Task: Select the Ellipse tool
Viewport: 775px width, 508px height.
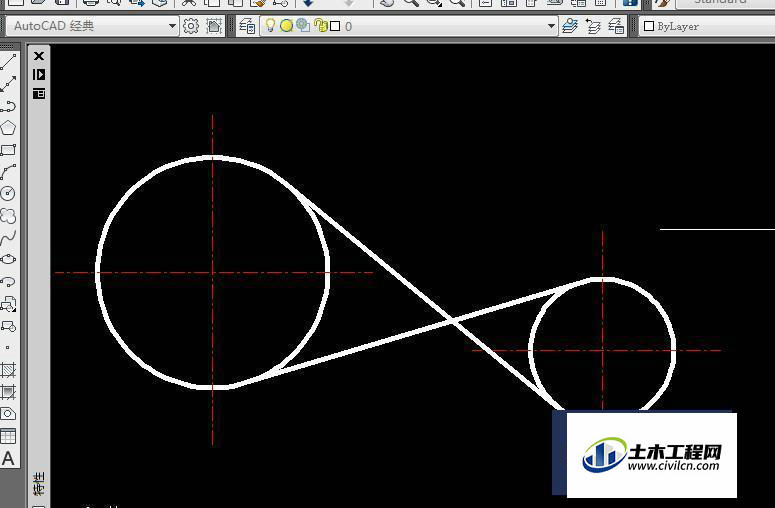Action: [8, 259]
